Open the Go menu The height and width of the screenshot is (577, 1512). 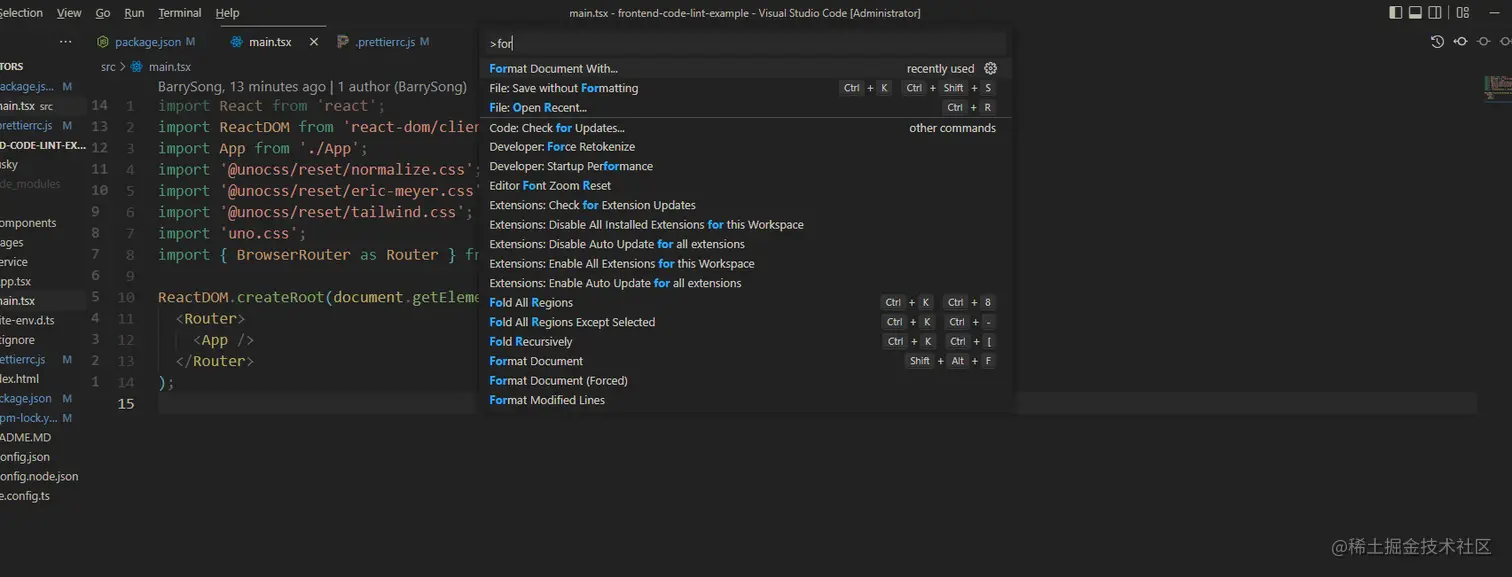click(x=103, y=13)
